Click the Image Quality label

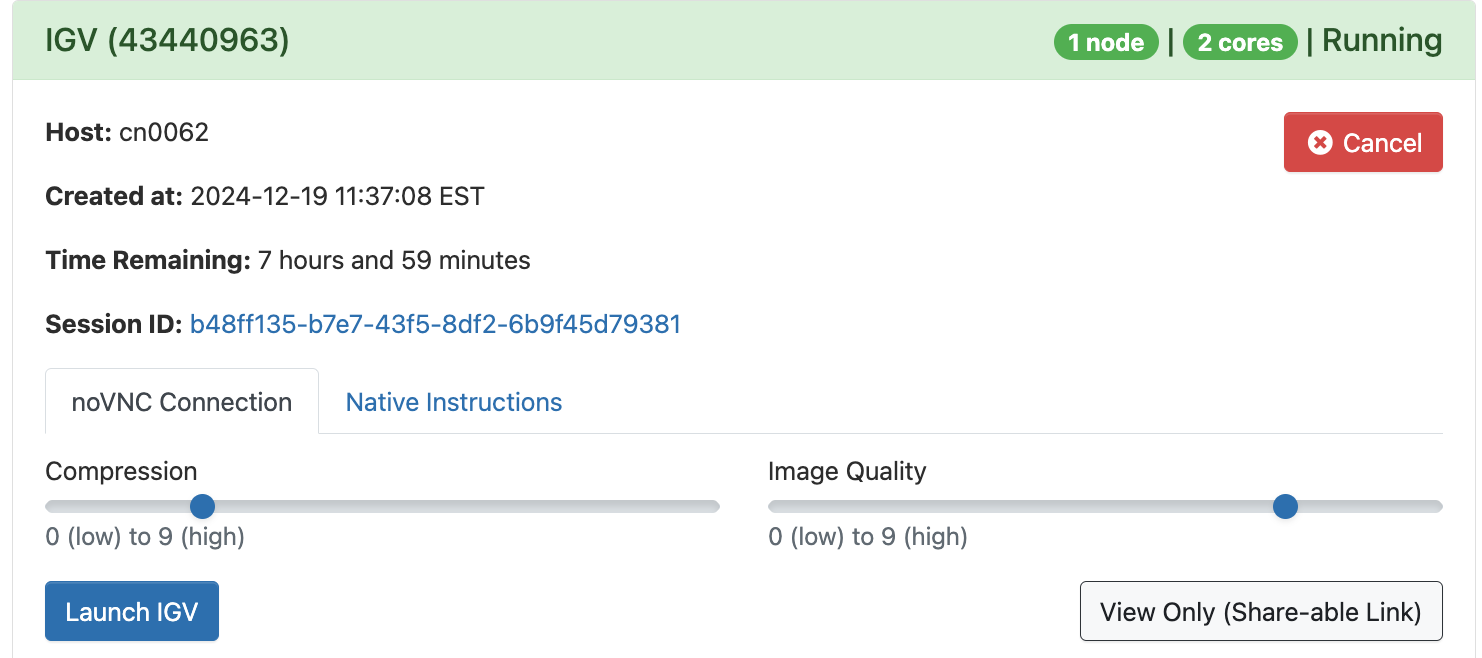pos(847,471)
